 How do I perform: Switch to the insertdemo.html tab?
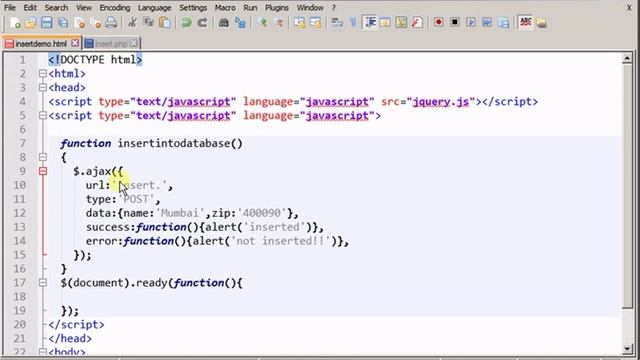click(41, 43)
